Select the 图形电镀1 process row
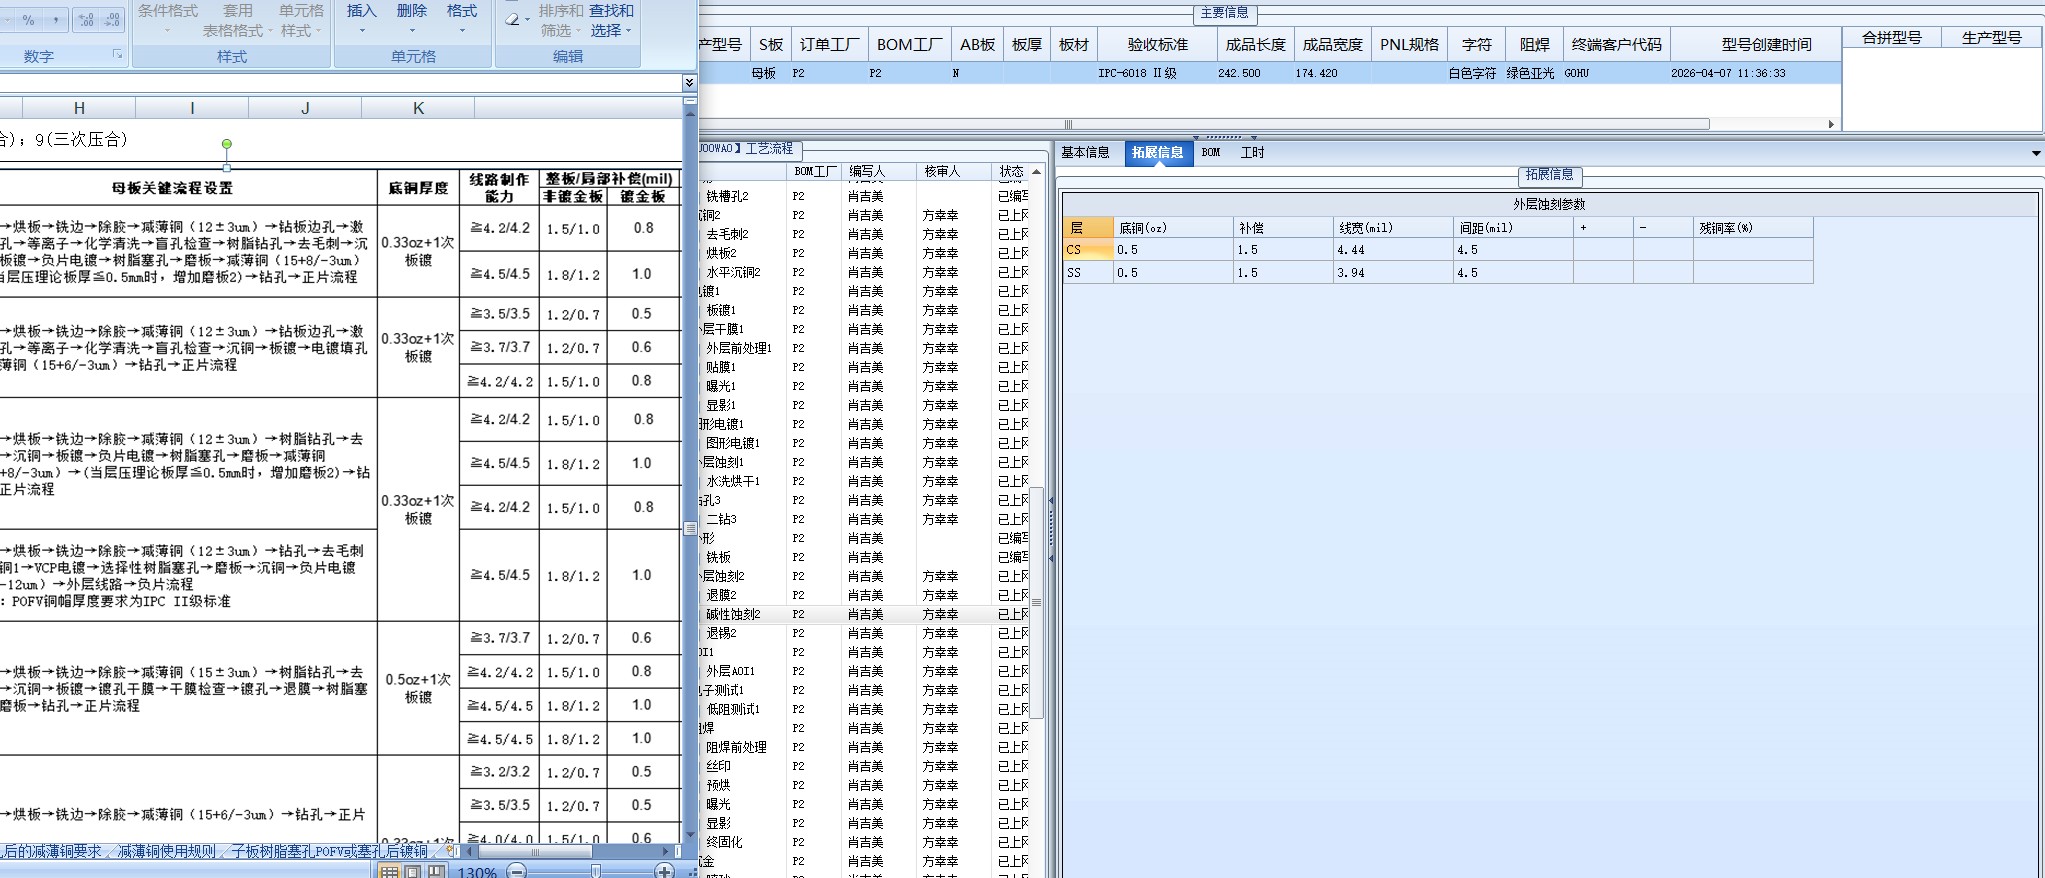The width and height of the screenshot is (2045, 878). 864,443
